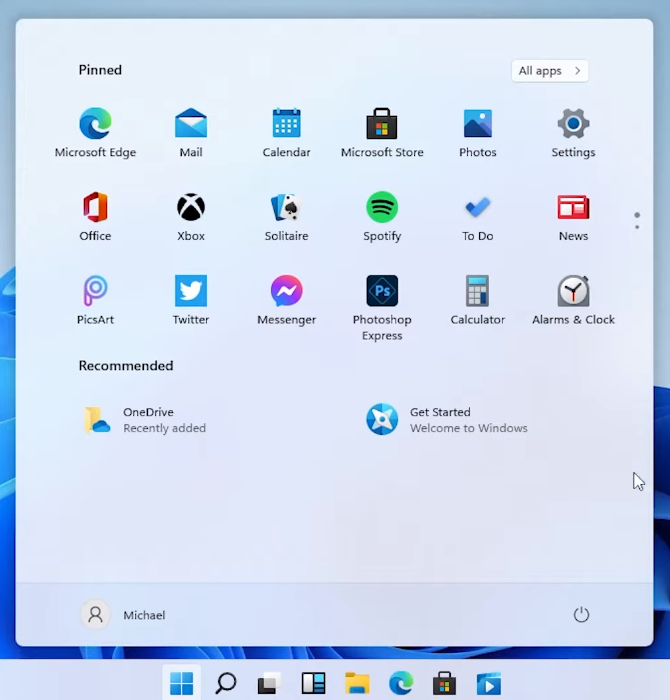Open Alarms & Clock
The image size is (670, 700).
tap(573, 300)
